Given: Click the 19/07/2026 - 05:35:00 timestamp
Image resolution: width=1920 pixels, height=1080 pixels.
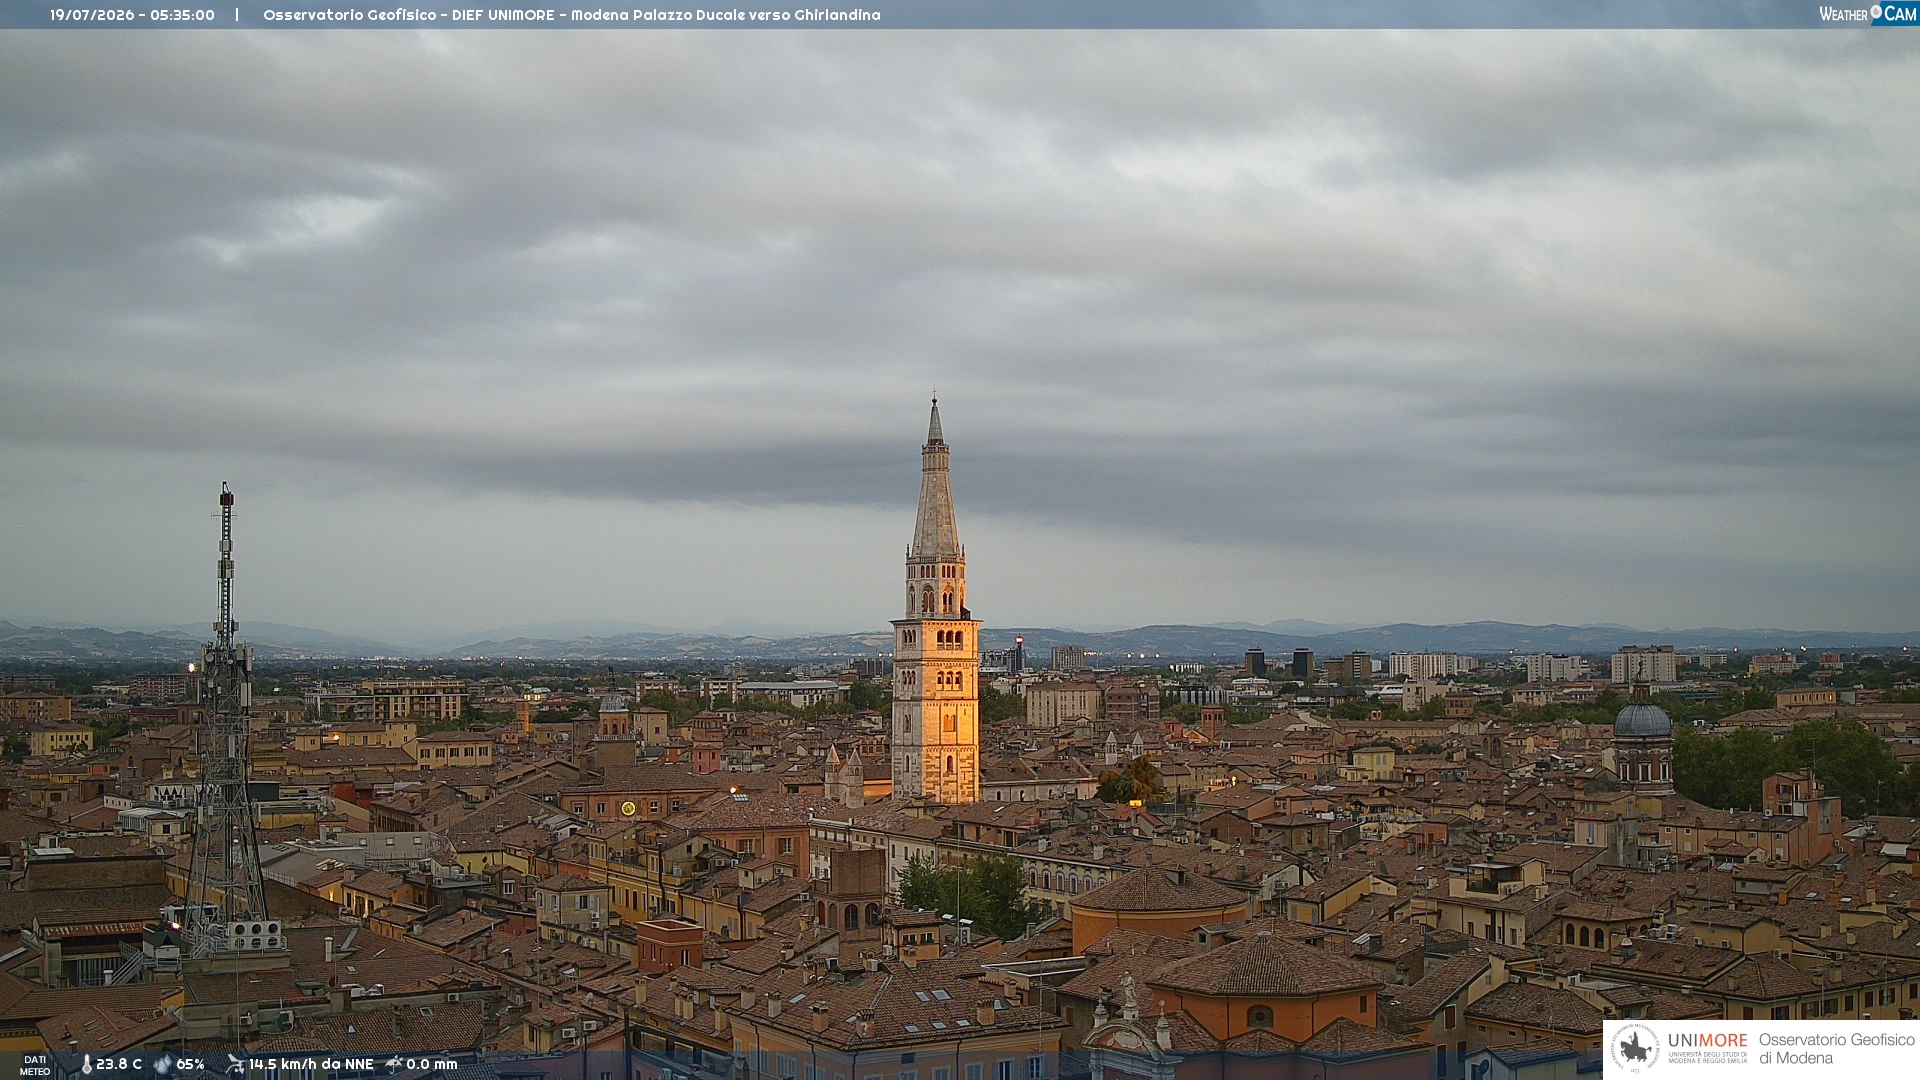Looking at the screenshot, I should [x=132, y=15].
